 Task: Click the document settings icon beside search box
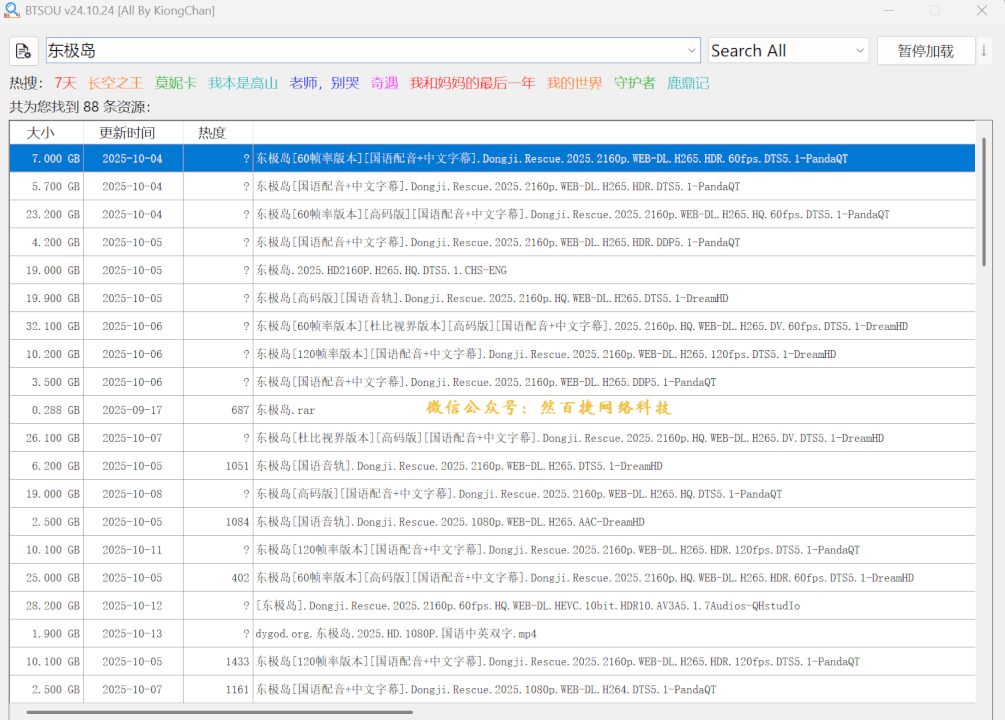point(24,51)
